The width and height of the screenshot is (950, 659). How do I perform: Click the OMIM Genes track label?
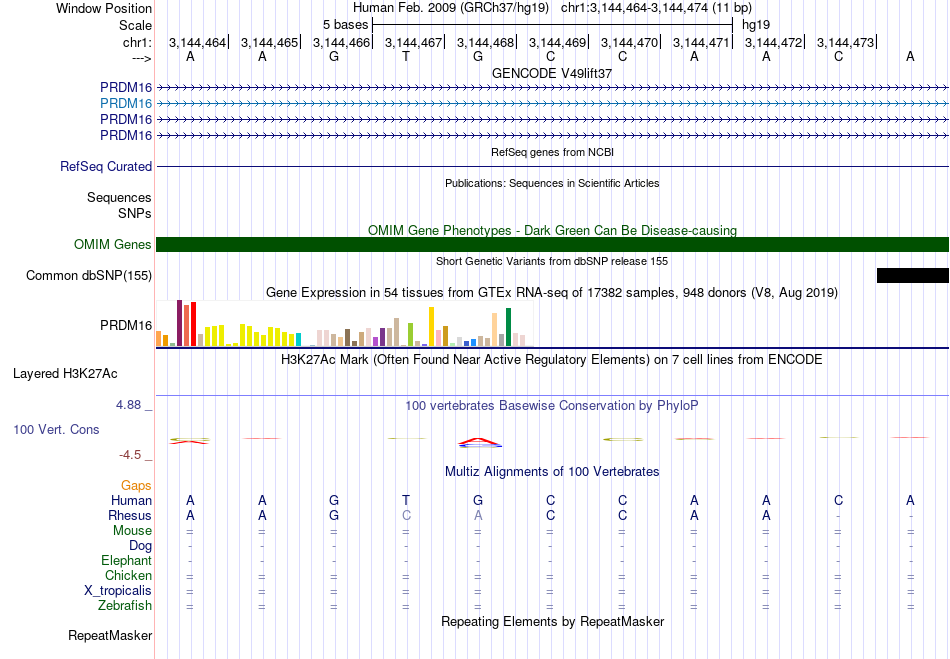(113, 245)
